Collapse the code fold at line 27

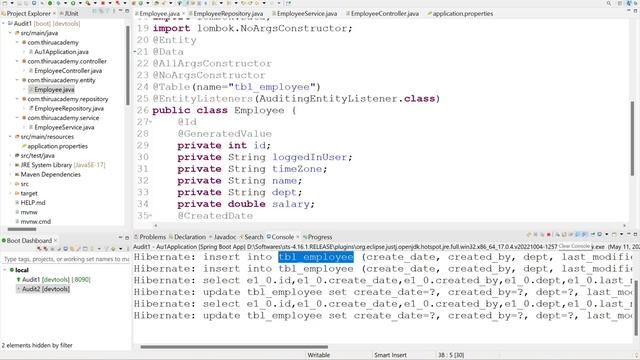(x=151, y=121)
